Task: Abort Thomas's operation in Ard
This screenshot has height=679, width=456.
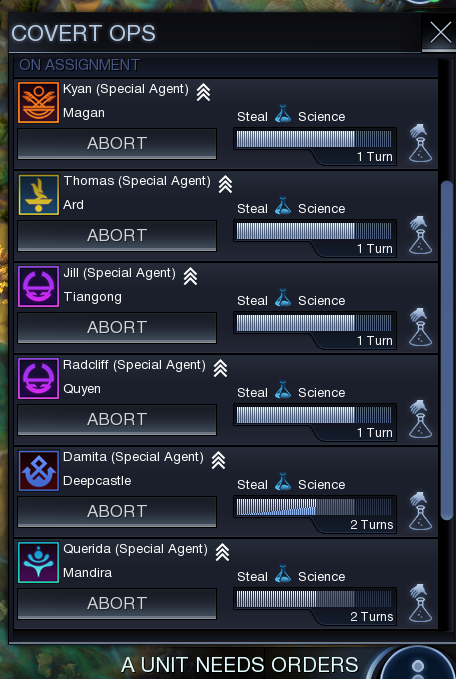Action: click(117, 236)
